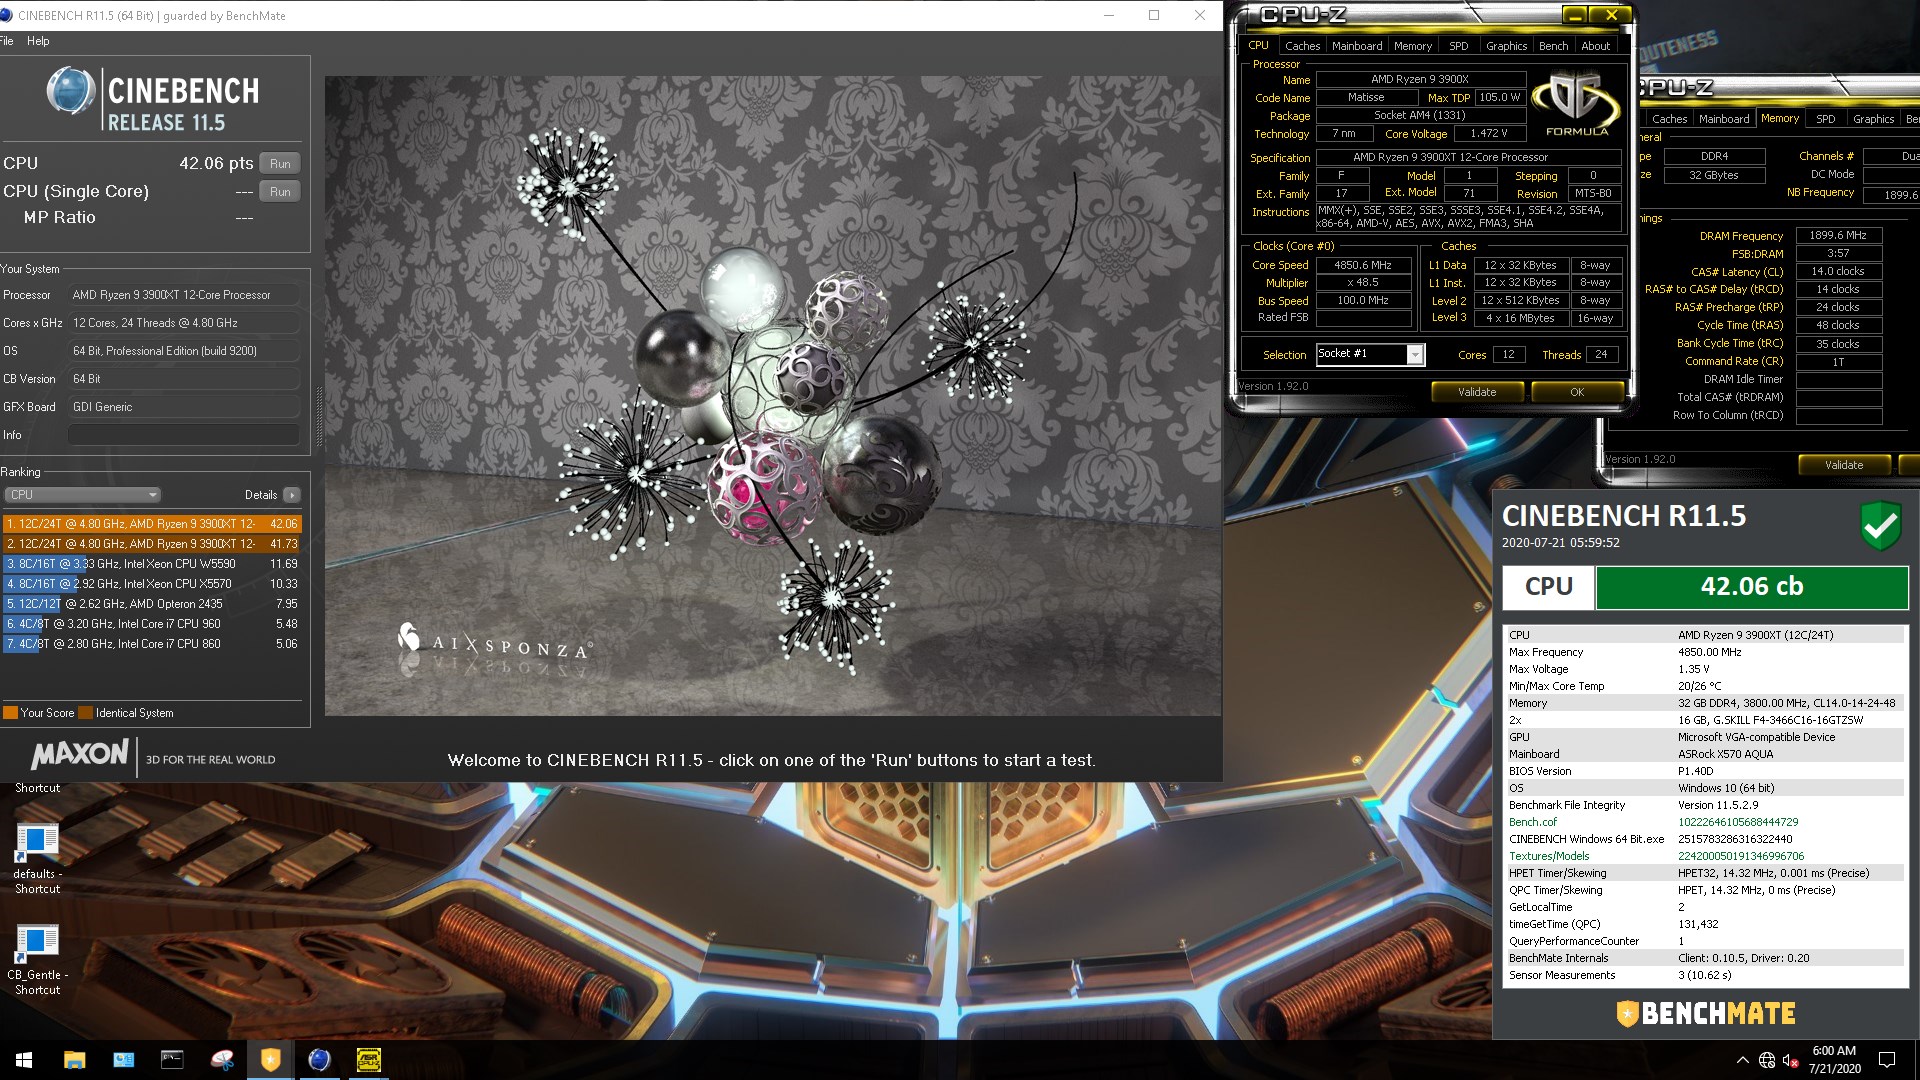The height and width of the screenshot is (1080, 1920).
Task: Click the BenchMate green shield checkmark
Action: [1880, 525]
